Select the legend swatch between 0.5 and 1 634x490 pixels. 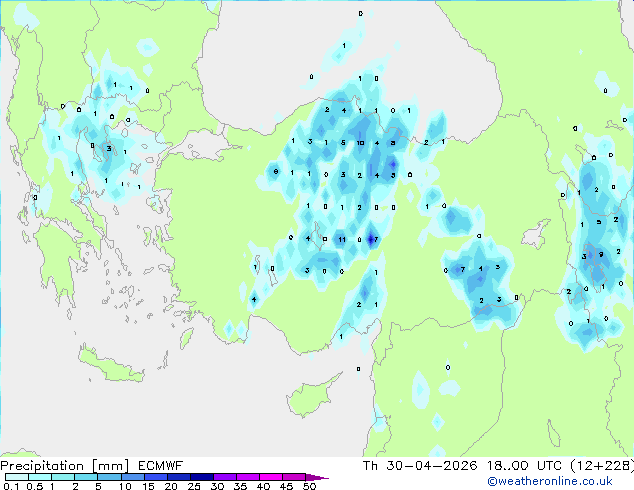(40, 477)
